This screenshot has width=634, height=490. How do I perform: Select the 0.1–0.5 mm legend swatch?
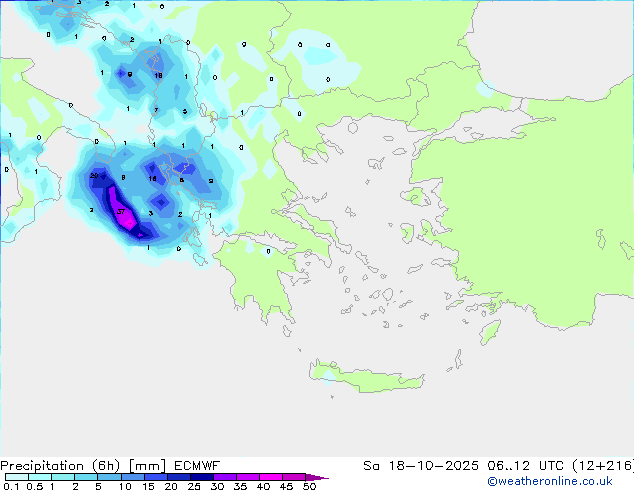pyautogui.click(x=17, y=477)
